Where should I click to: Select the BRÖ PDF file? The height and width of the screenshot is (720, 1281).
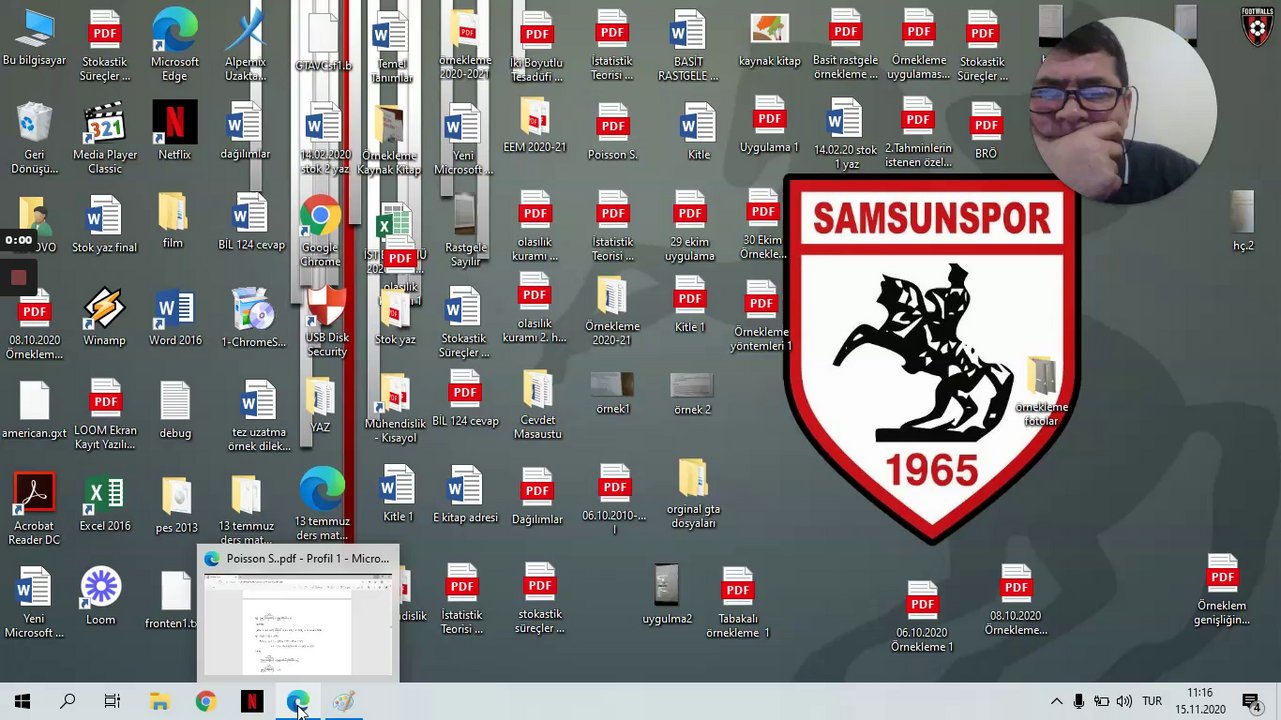tap(985, 131)
